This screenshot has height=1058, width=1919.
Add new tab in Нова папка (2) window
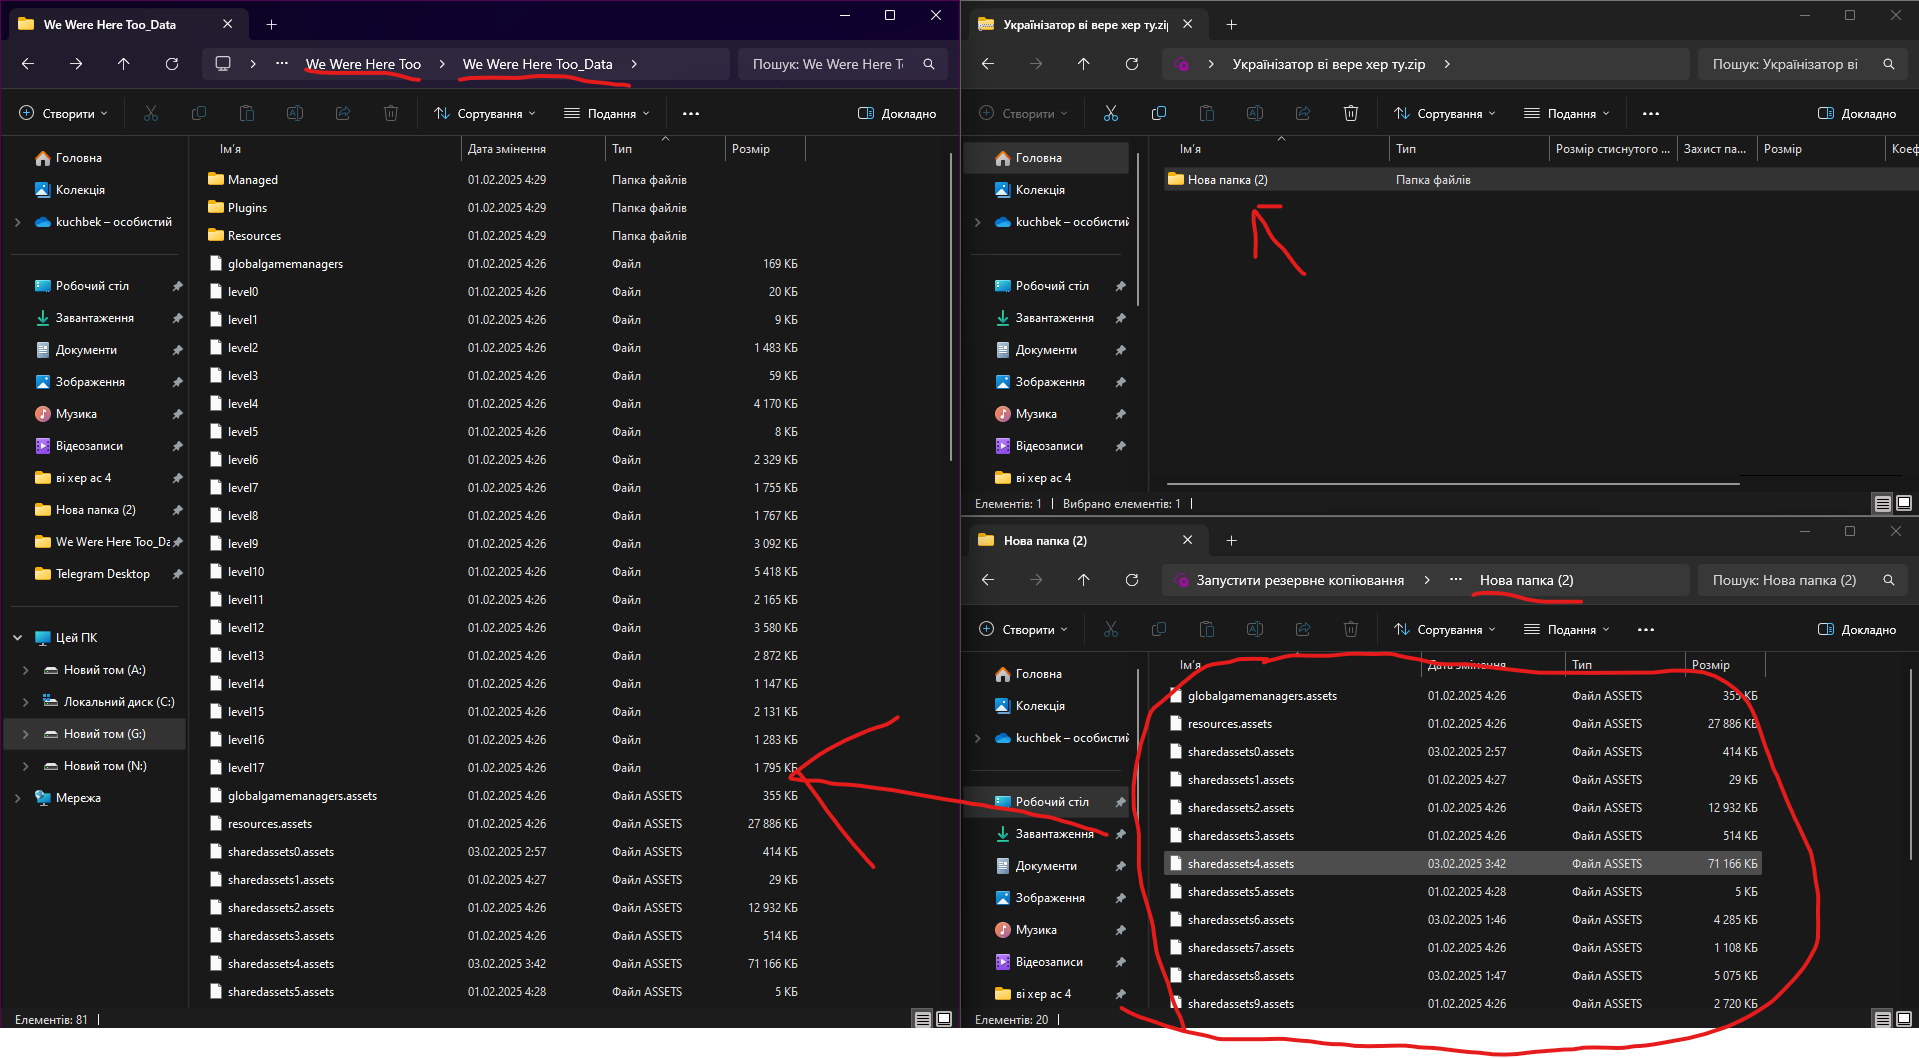[1231, 540]
